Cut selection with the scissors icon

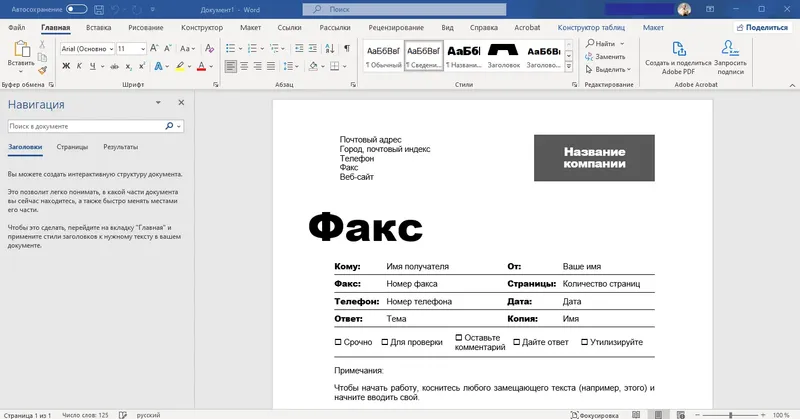pyautogui.click(x=42, y=45)
